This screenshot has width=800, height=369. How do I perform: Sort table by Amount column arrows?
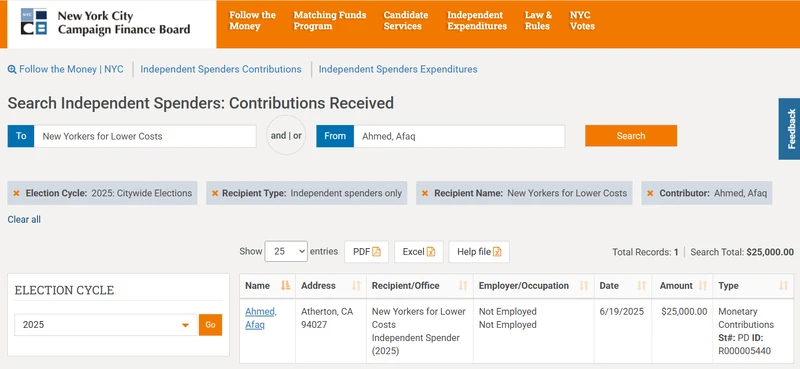703,286
